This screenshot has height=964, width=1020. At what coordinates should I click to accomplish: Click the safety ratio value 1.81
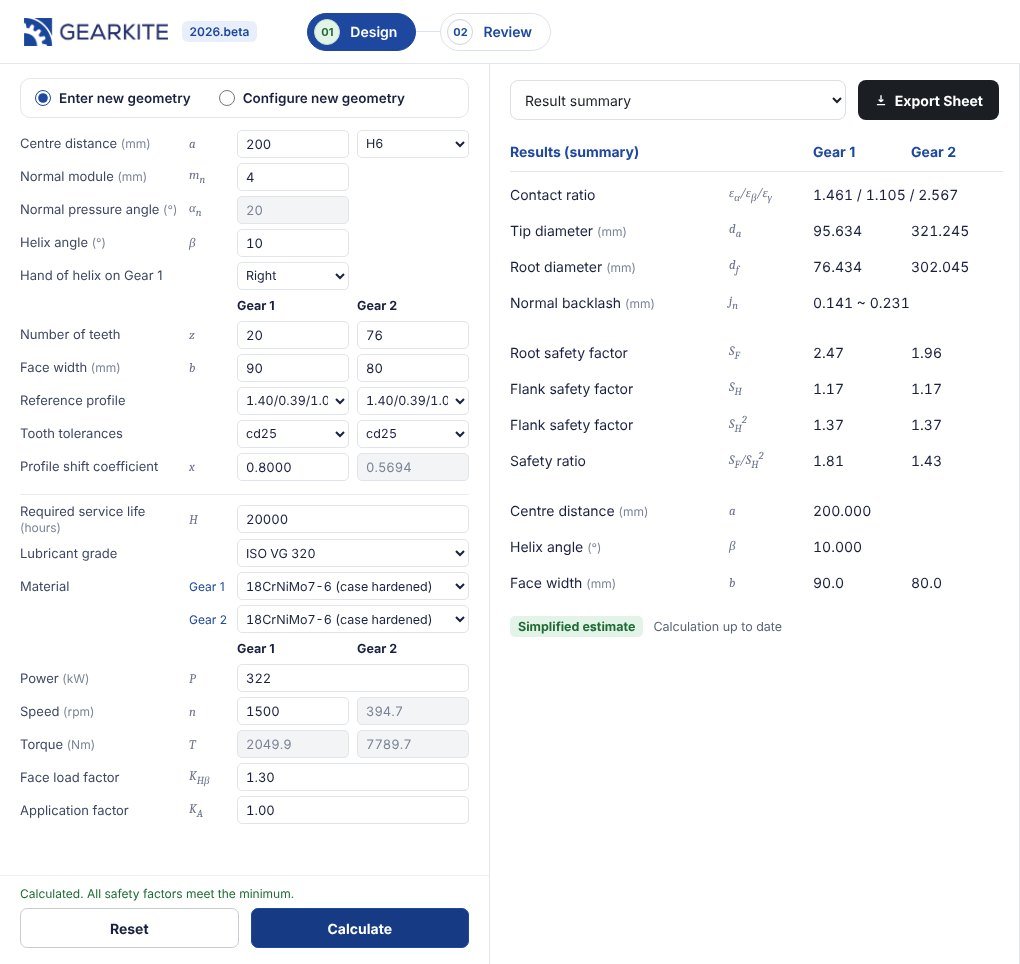coord(828,461)
